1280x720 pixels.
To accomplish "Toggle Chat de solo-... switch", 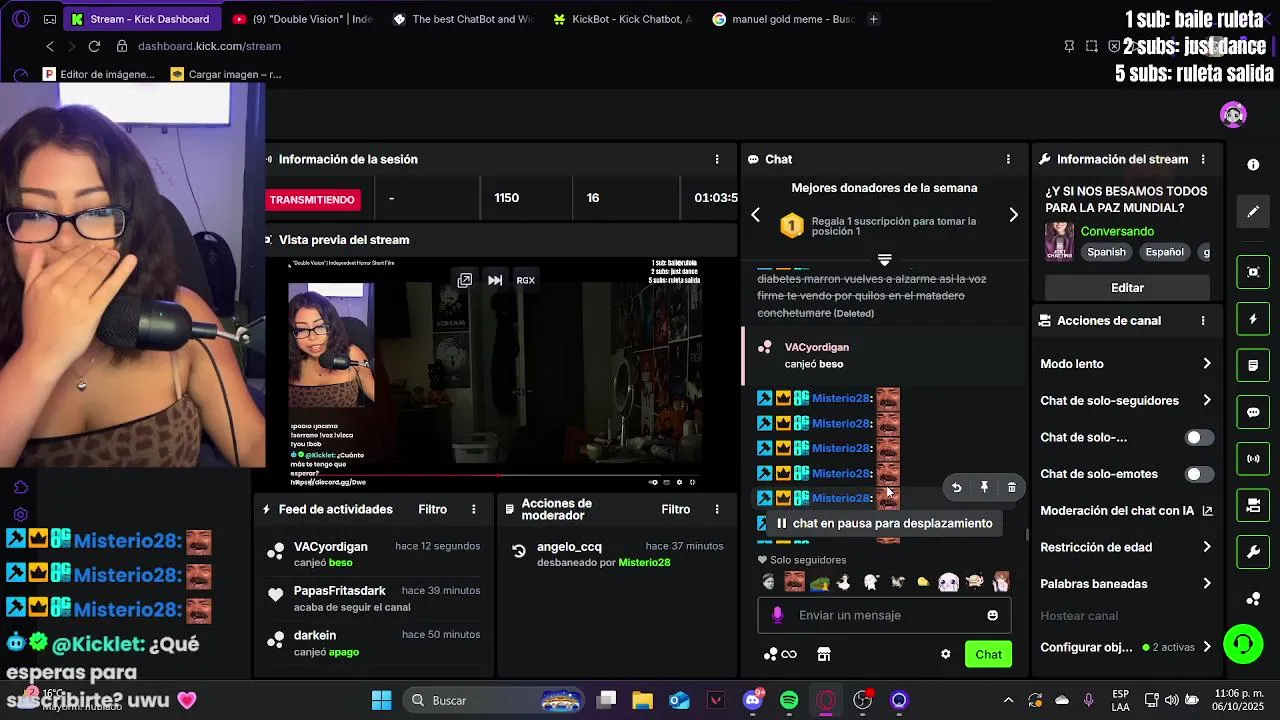I will pos(1199,437).
